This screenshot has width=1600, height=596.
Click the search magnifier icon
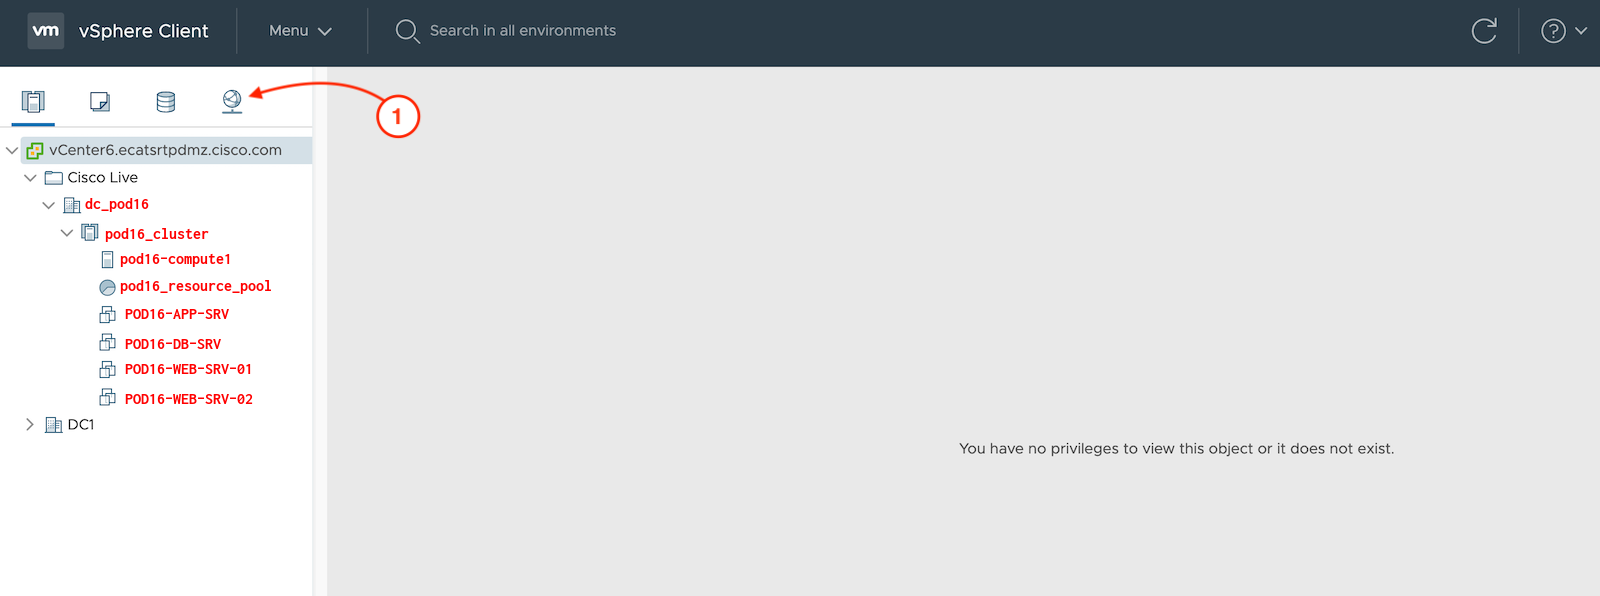tap(407, 31)
